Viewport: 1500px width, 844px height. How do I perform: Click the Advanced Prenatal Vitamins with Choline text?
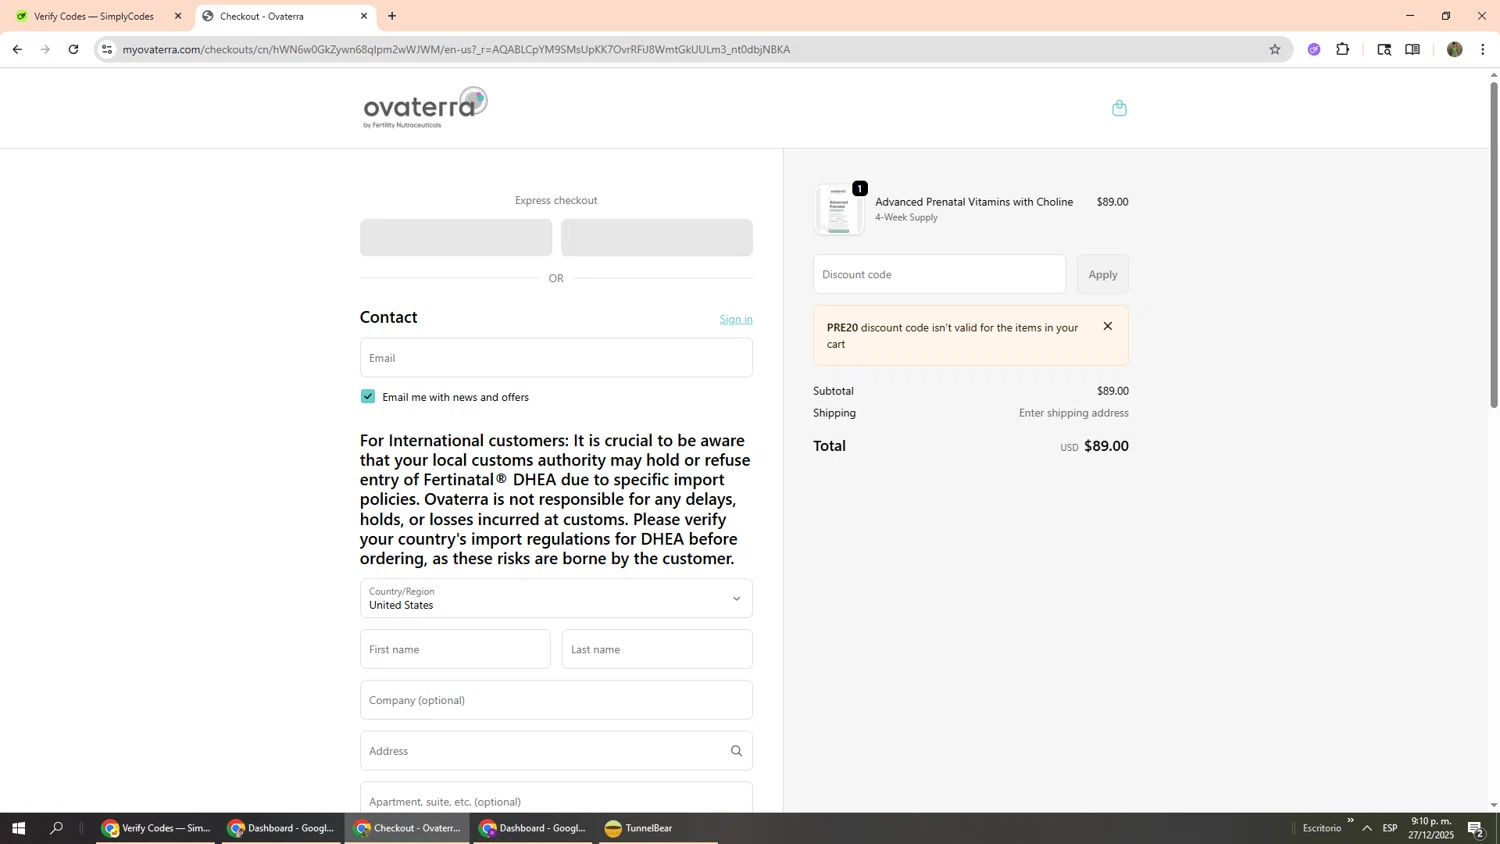pyautogui.click(x=974, y=202)
